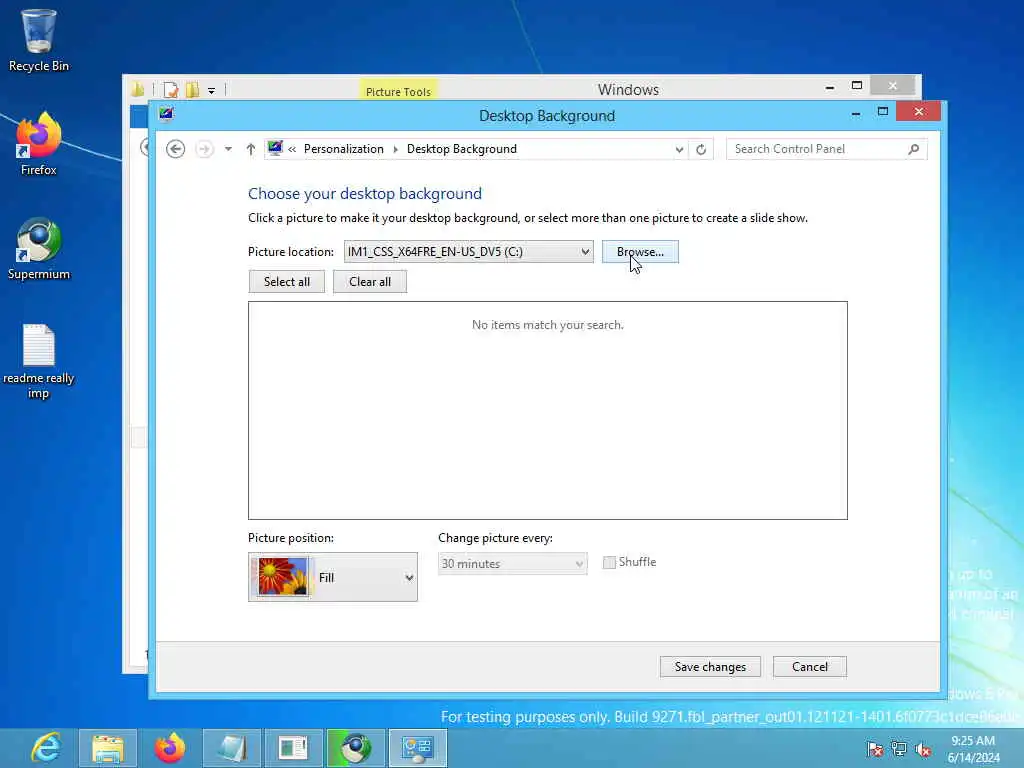Viewport: 1024px width, 768px height.
Task: Toggle the Shuffle checkbox
Action: tap(609, 562)
